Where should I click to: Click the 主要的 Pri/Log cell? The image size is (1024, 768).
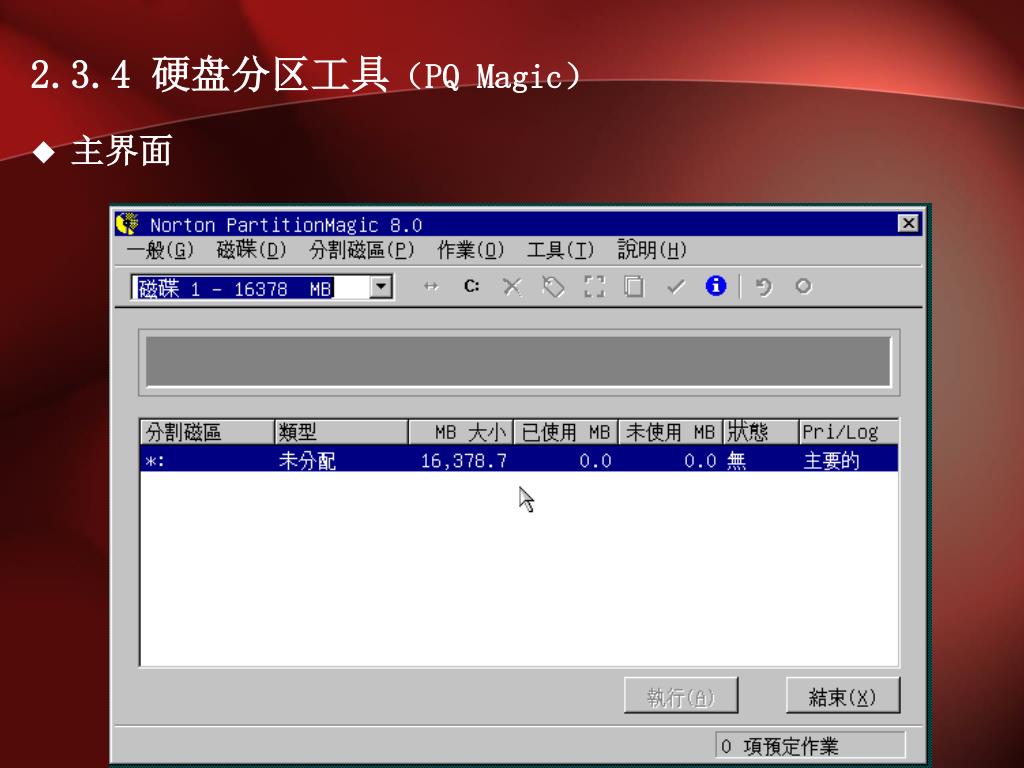(831, 460)
